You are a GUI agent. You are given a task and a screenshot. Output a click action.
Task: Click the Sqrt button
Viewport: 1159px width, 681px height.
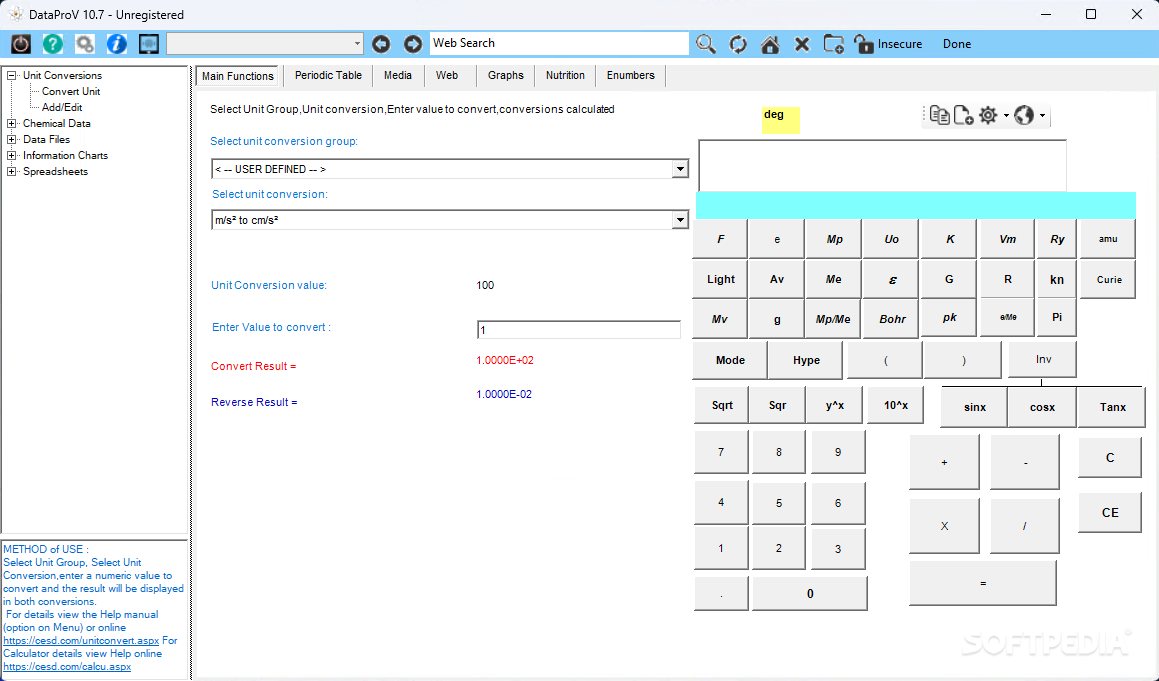[x=722, y=405]
